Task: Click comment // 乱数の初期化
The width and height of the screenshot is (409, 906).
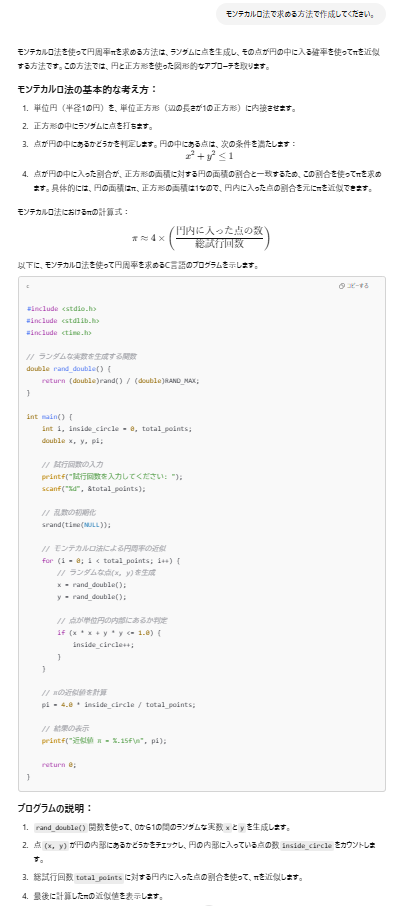Action: tap(68, 513)
